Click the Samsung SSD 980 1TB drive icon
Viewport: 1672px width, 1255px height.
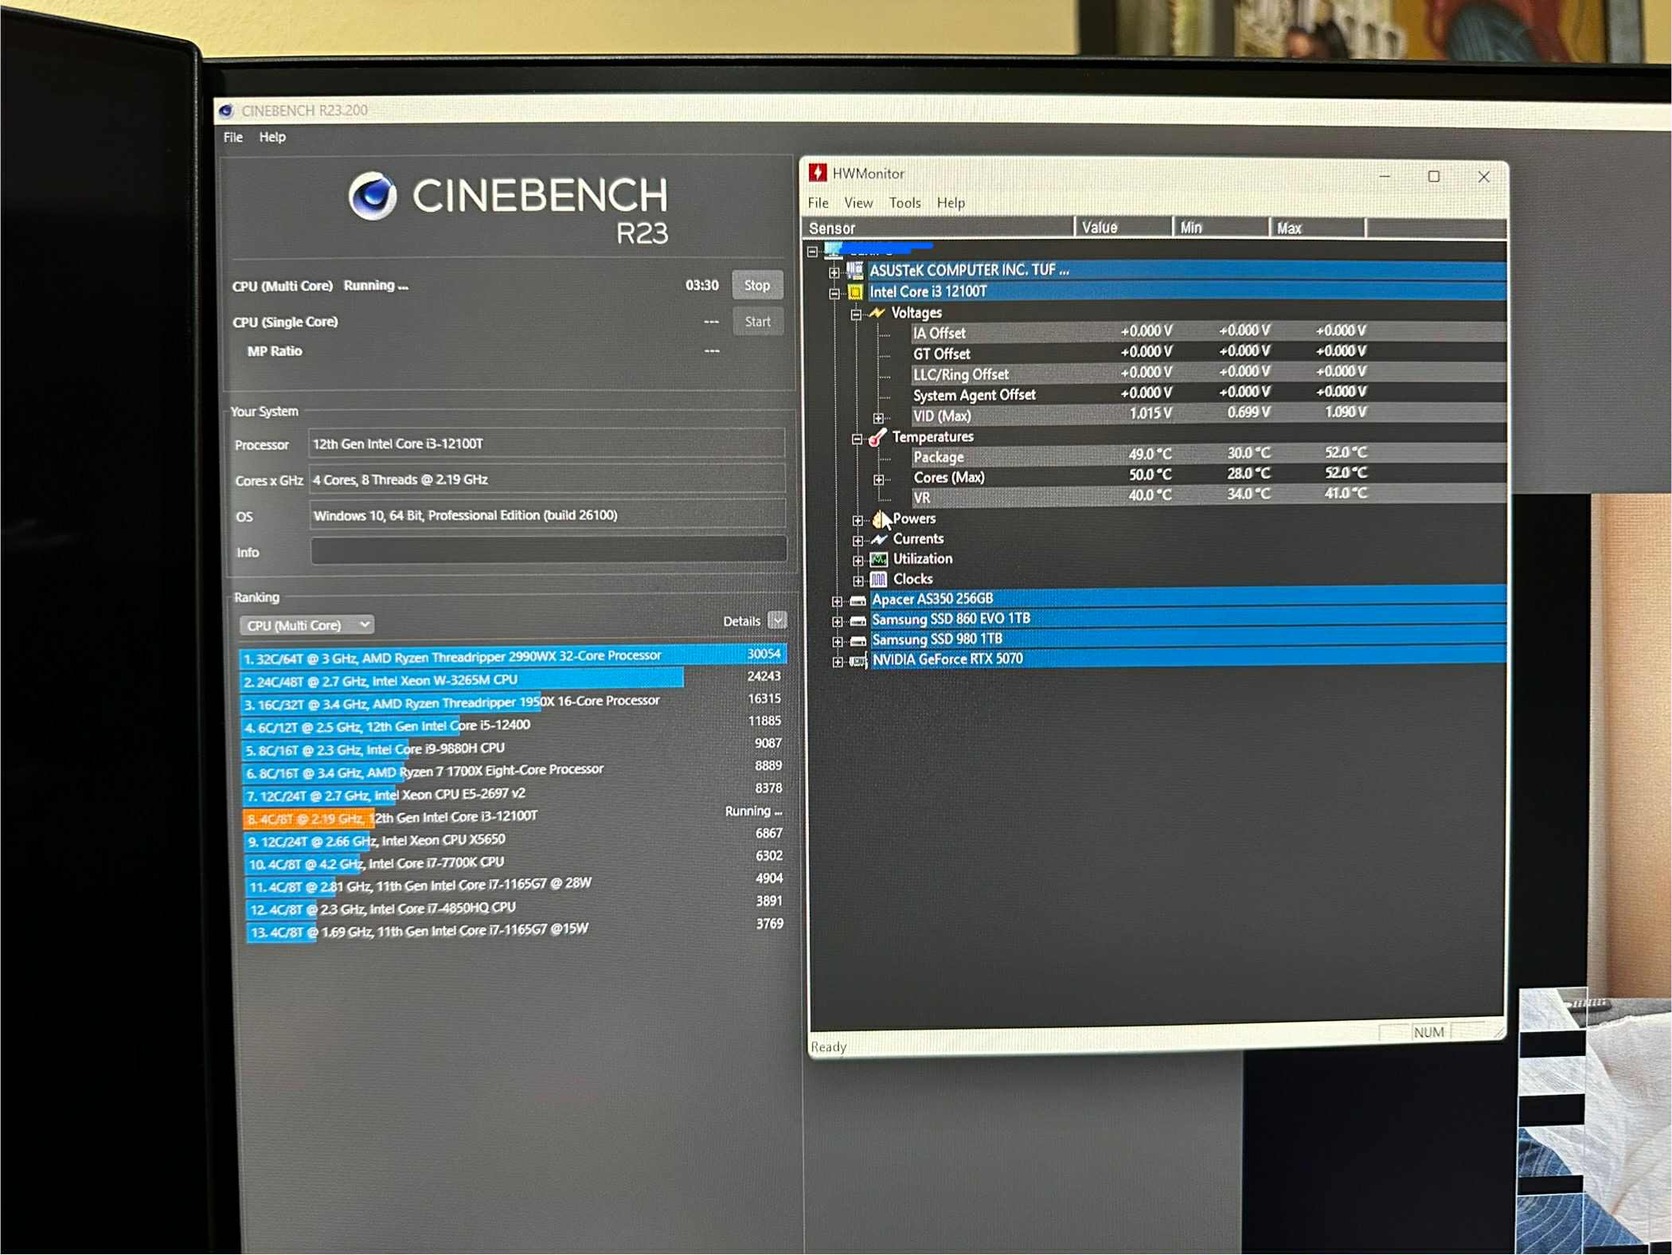tap(858, 640)
